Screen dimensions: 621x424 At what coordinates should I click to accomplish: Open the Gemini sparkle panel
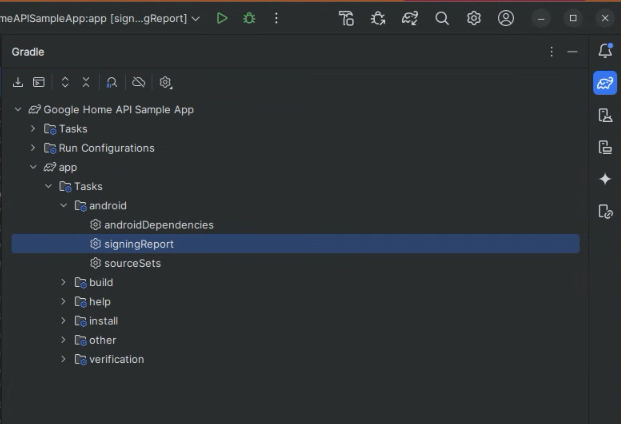coord(604,179)
